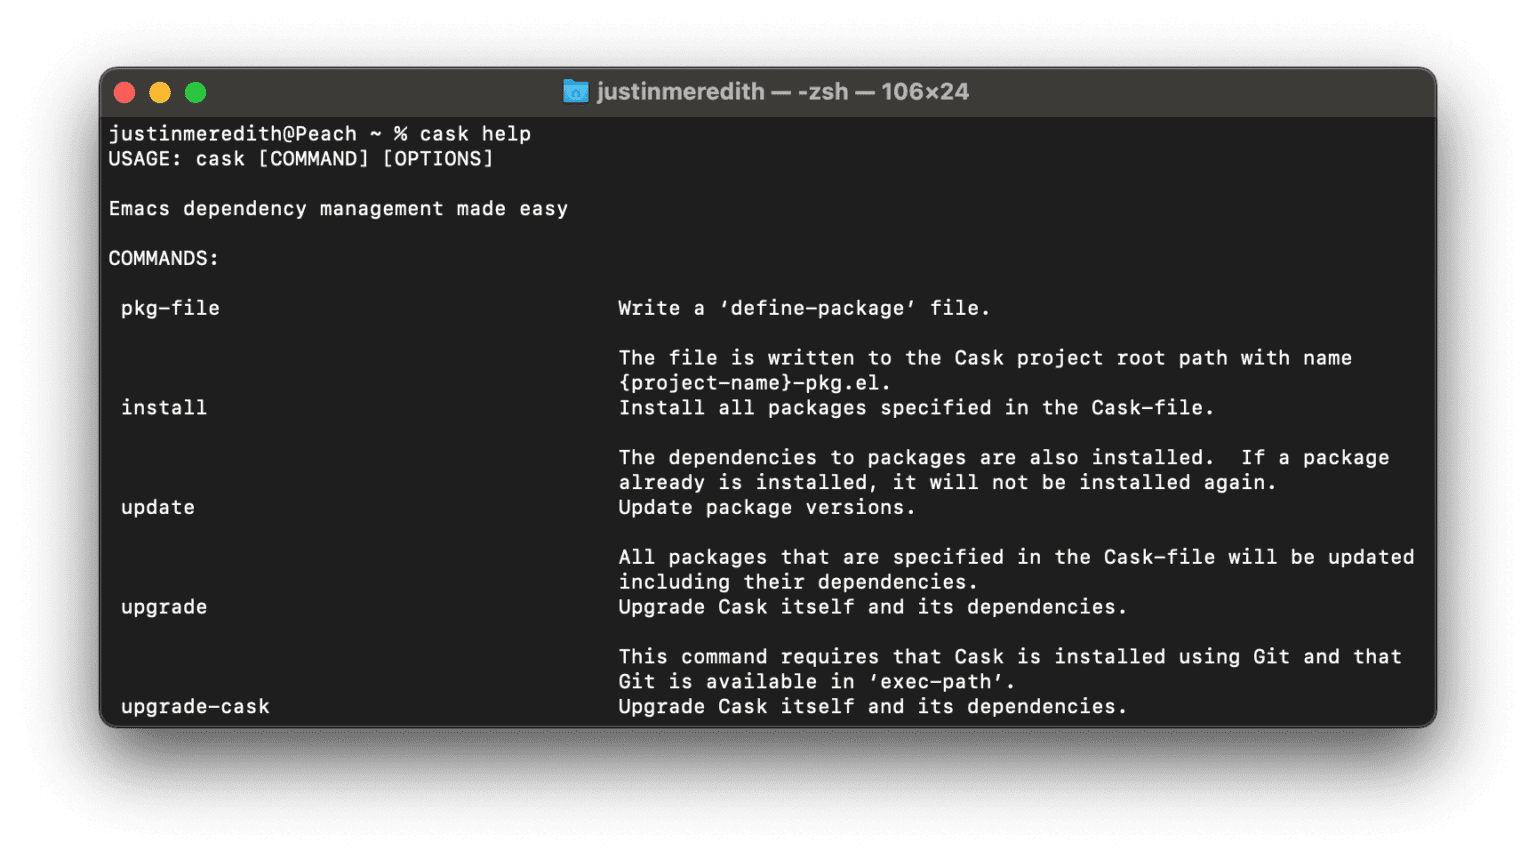Select the define-package description text

pyautogui.click(x=803, y=308)
